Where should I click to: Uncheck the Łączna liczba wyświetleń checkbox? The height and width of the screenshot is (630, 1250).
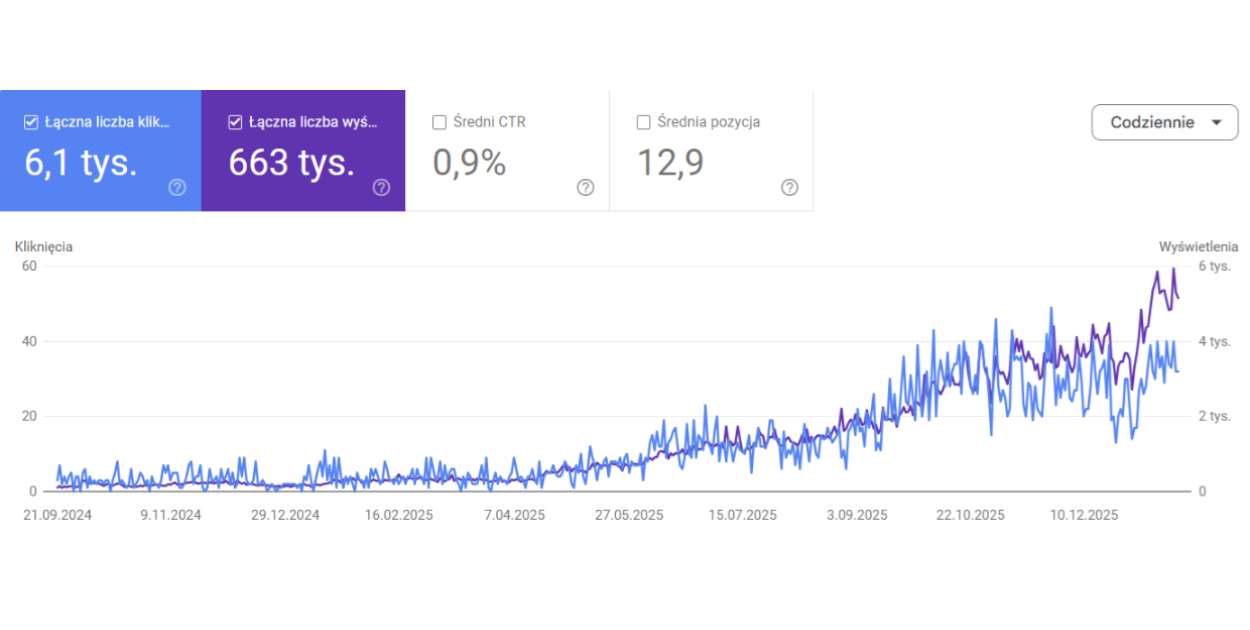236,122
